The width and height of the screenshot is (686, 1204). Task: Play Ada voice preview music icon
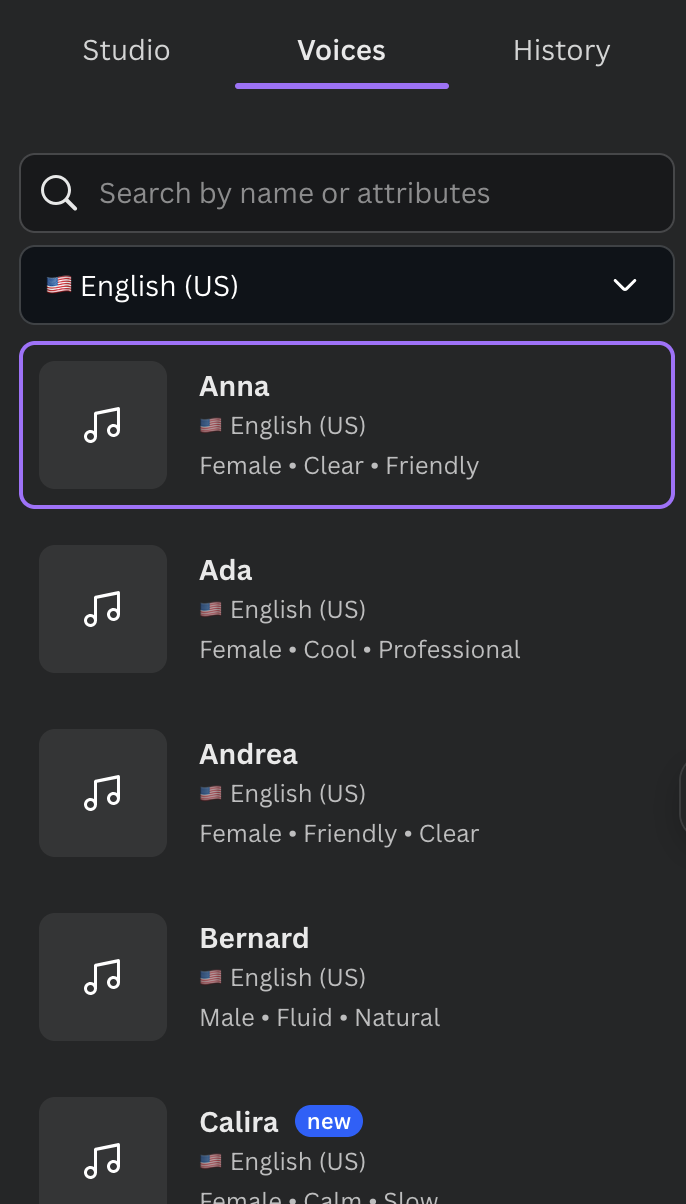click(102, 609)
